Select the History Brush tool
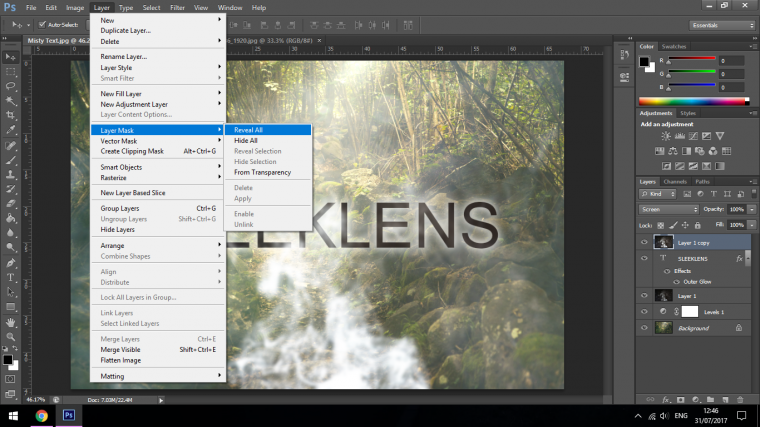 click(10, 189)
